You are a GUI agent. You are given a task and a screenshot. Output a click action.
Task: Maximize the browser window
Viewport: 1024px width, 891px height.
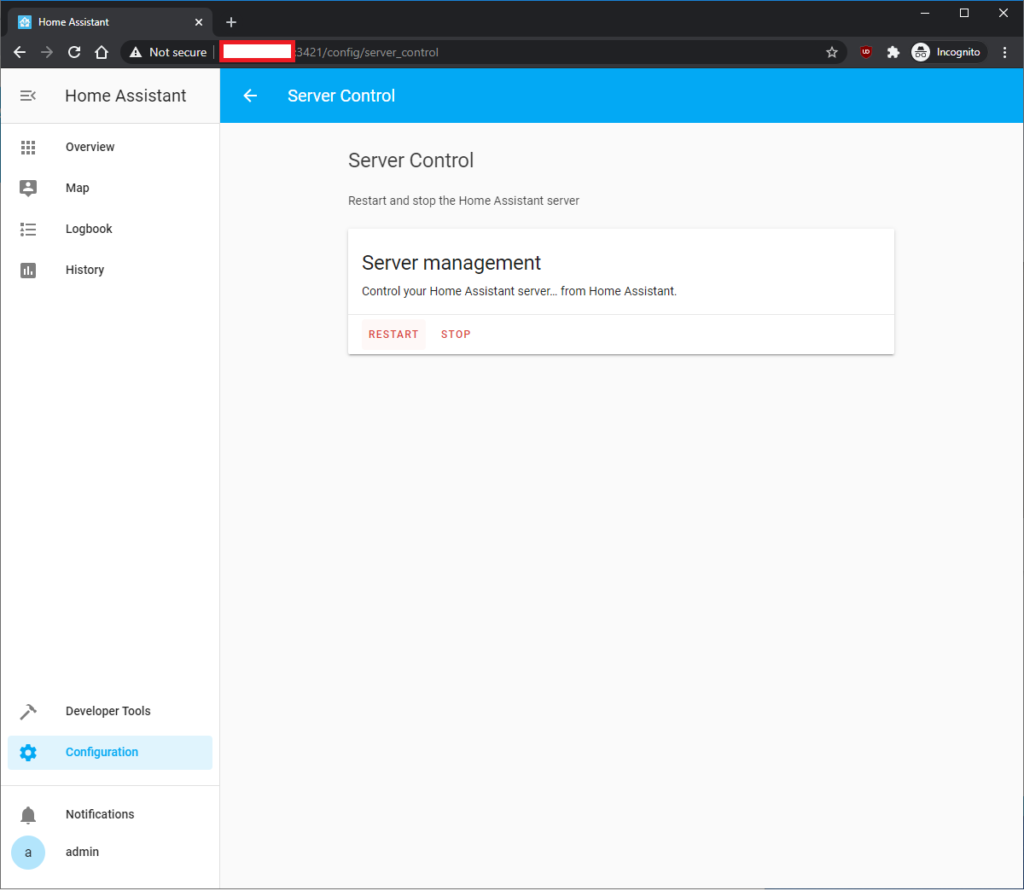tap(964, 13)
